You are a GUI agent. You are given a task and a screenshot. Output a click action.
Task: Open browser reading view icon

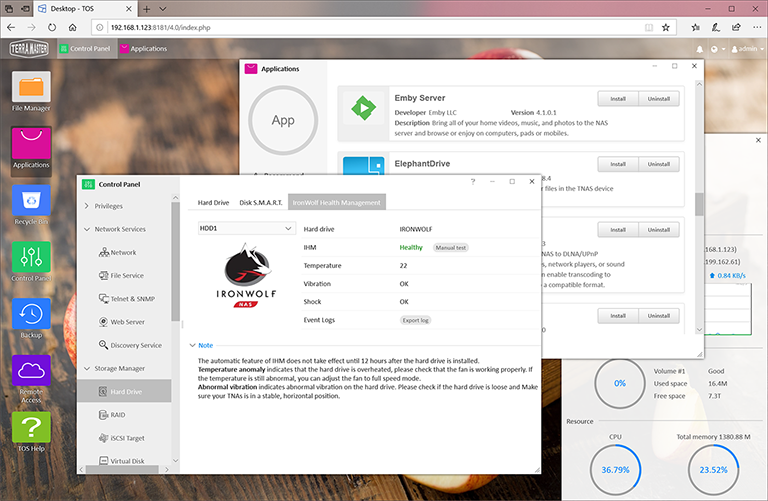[x=648, y=27]
